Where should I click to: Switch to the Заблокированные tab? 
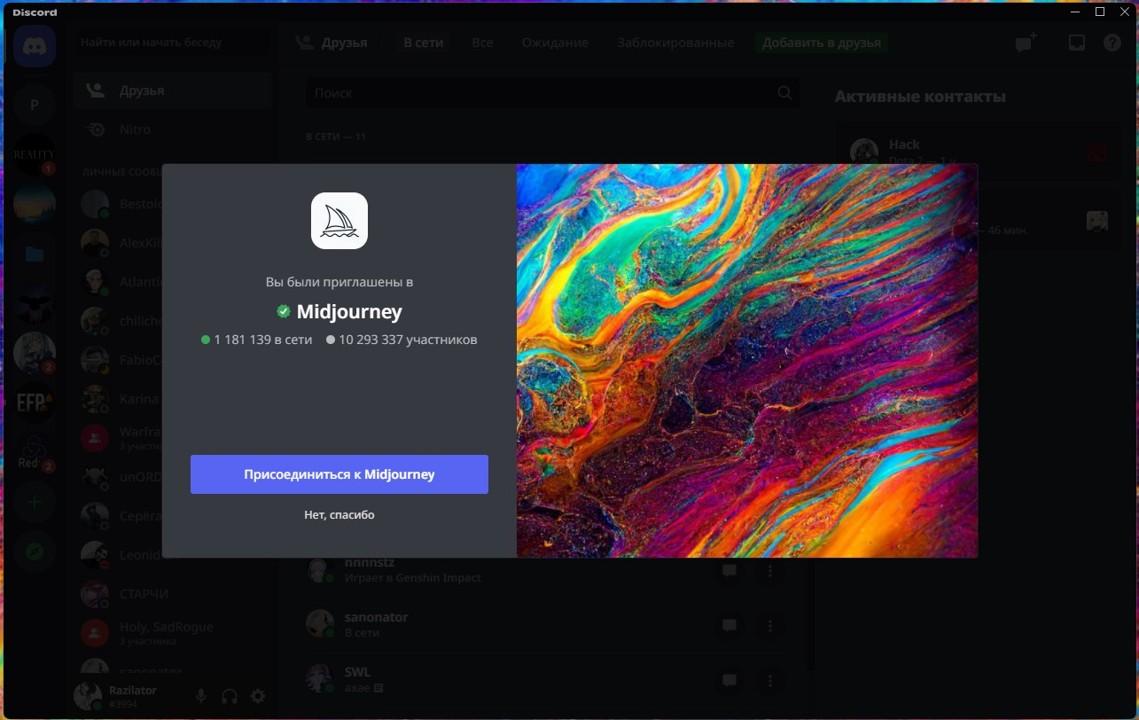[x=676, y=43]
